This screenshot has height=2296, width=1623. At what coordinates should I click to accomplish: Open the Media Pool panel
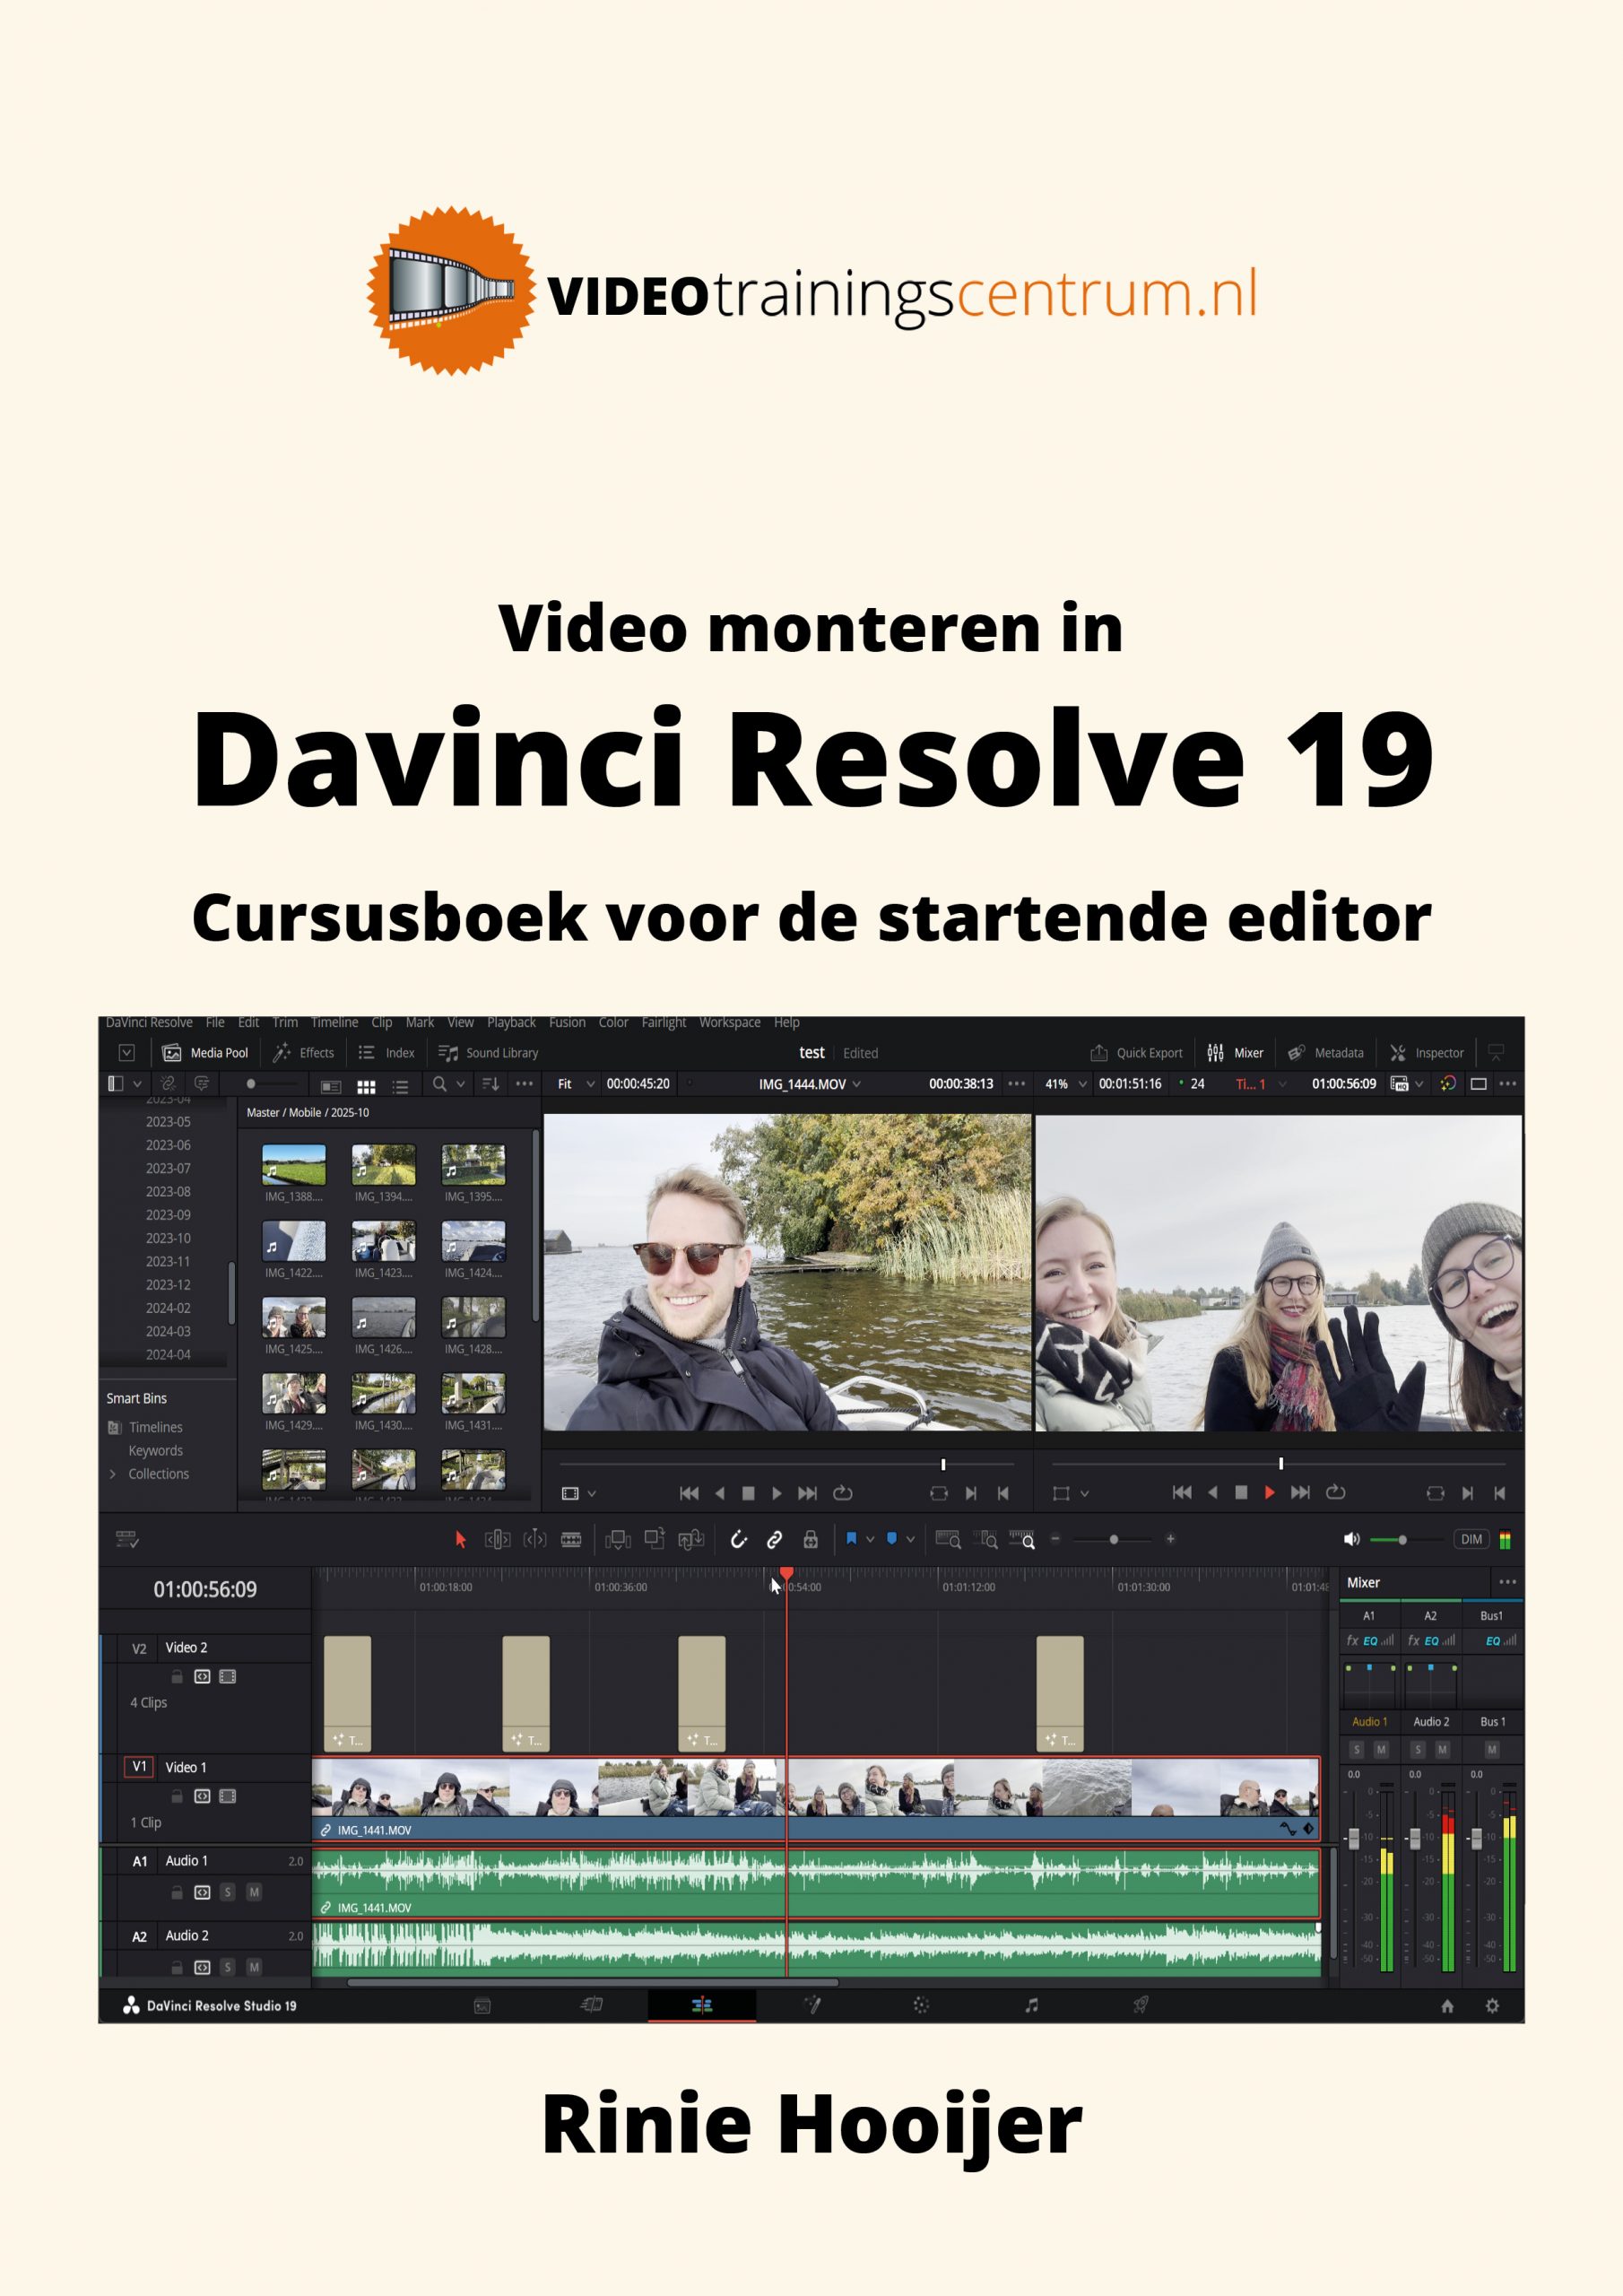pyautogui.click(x=205, y=1053)
